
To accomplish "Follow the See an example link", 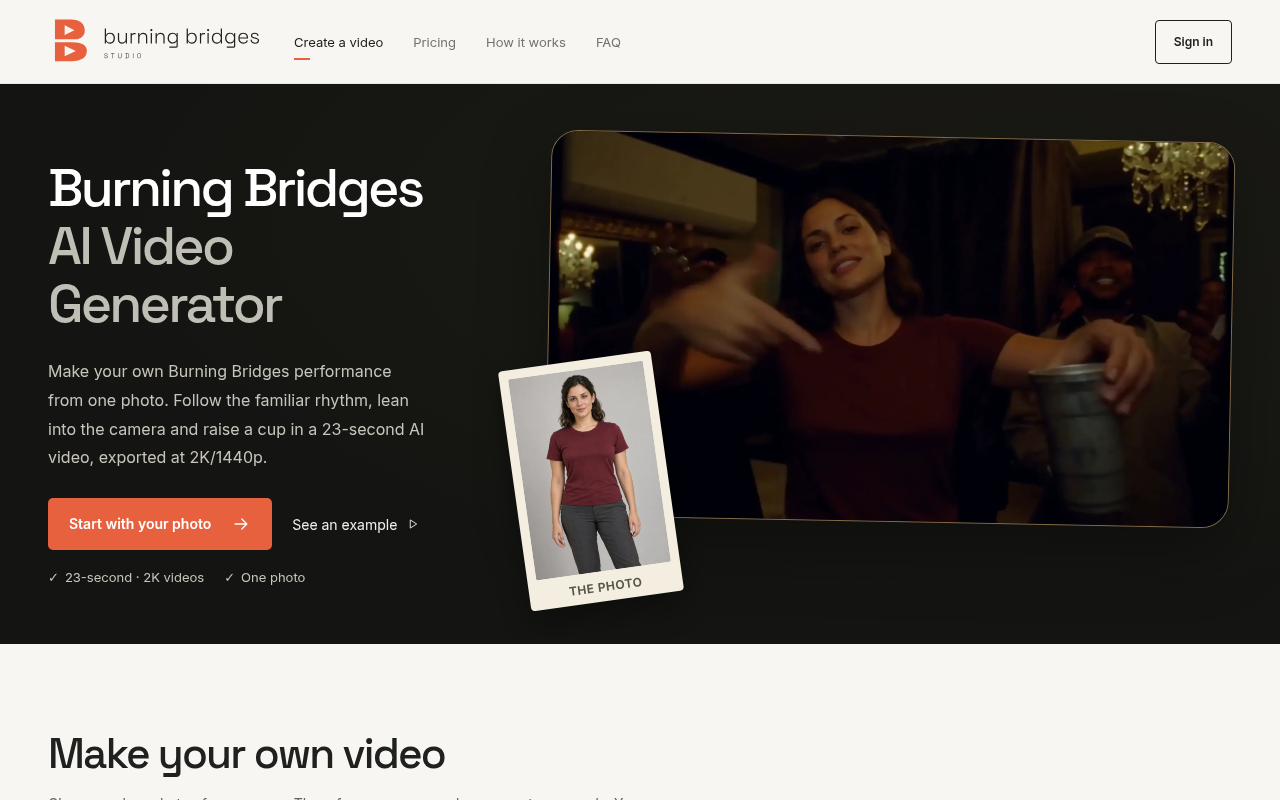I will [x=355, y=524].
